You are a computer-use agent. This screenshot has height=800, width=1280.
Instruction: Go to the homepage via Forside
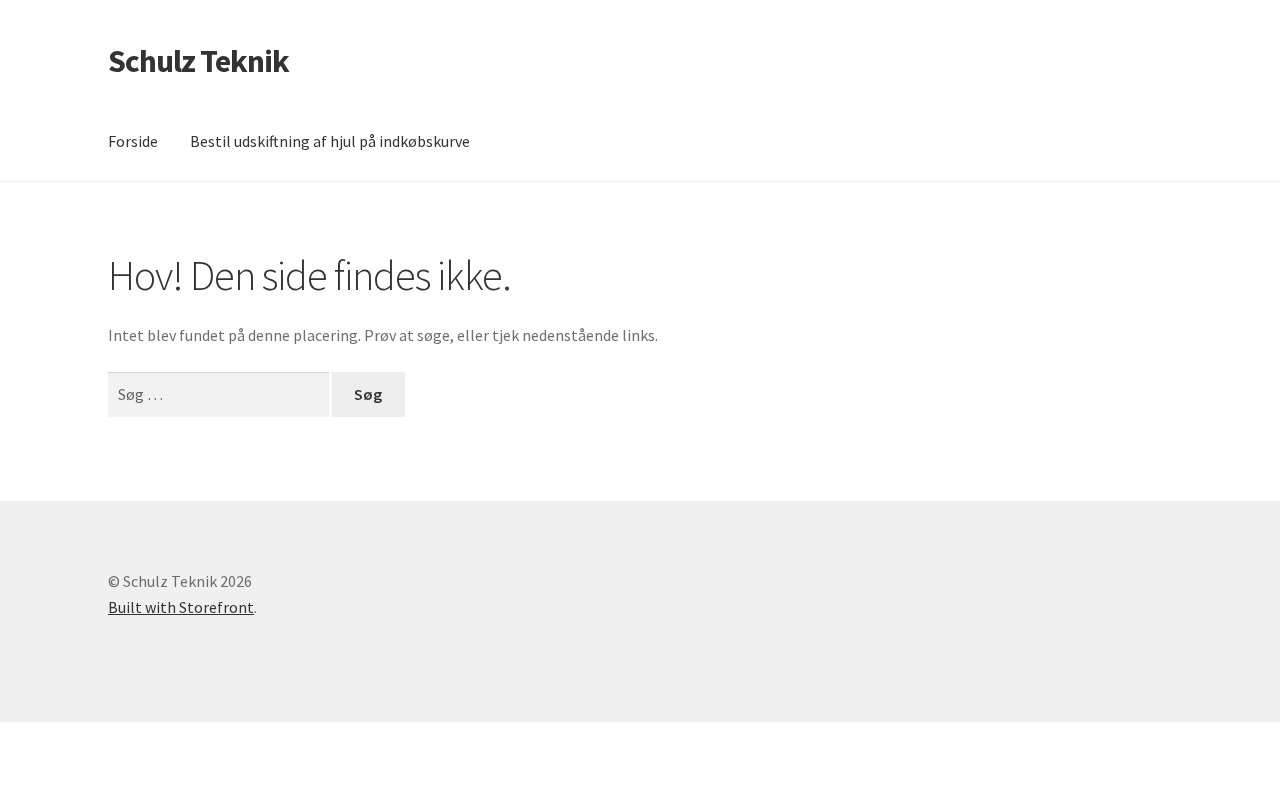[133, 141]
